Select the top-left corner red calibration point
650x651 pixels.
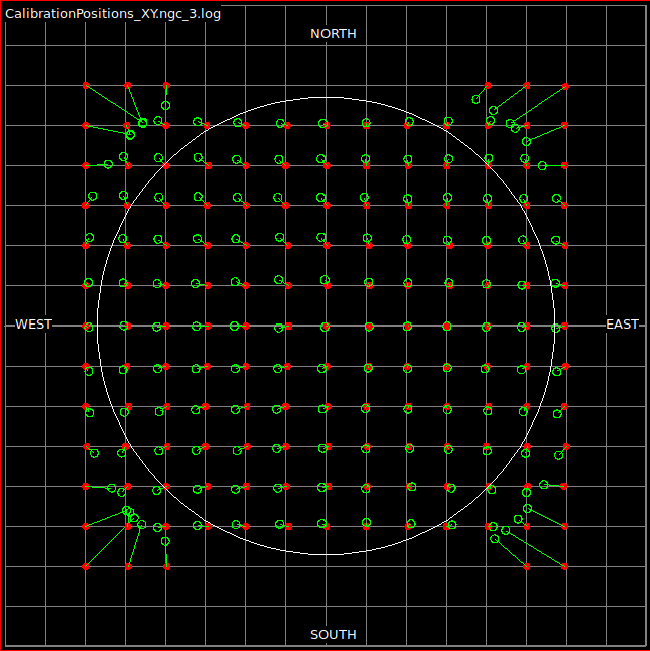coord(86,85)
